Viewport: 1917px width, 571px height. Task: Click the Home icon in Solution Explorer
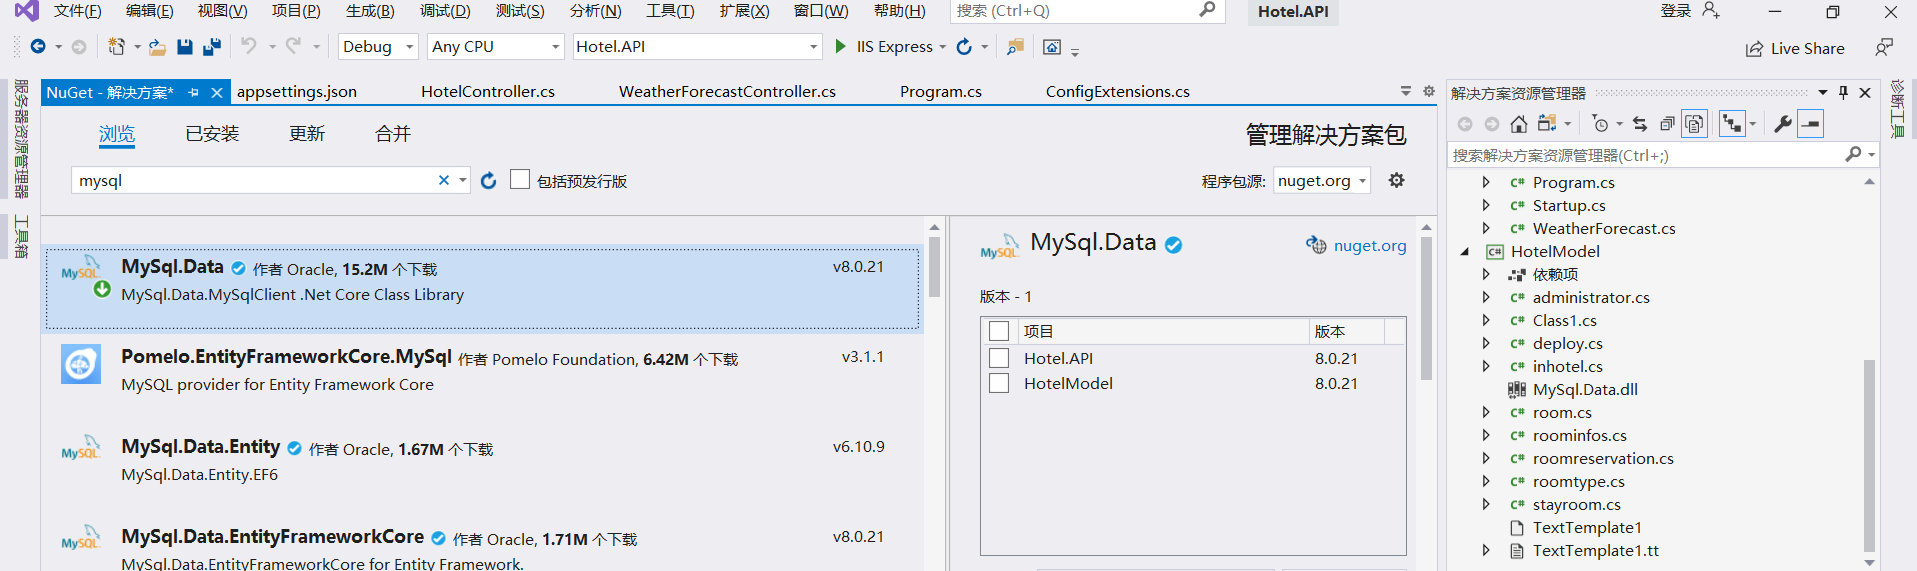1518,124
